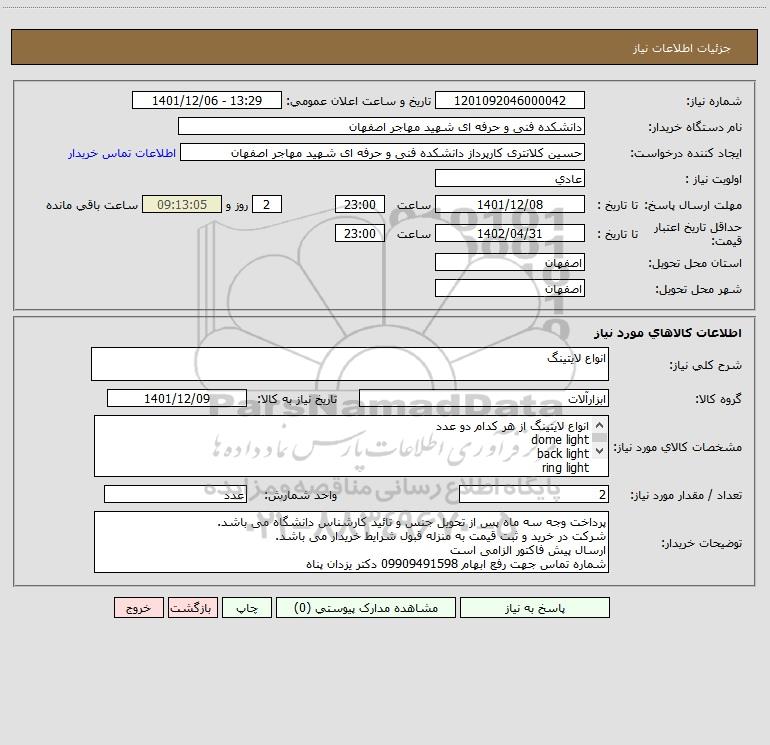Click the need date field 1401/12/09

[177, 398]
